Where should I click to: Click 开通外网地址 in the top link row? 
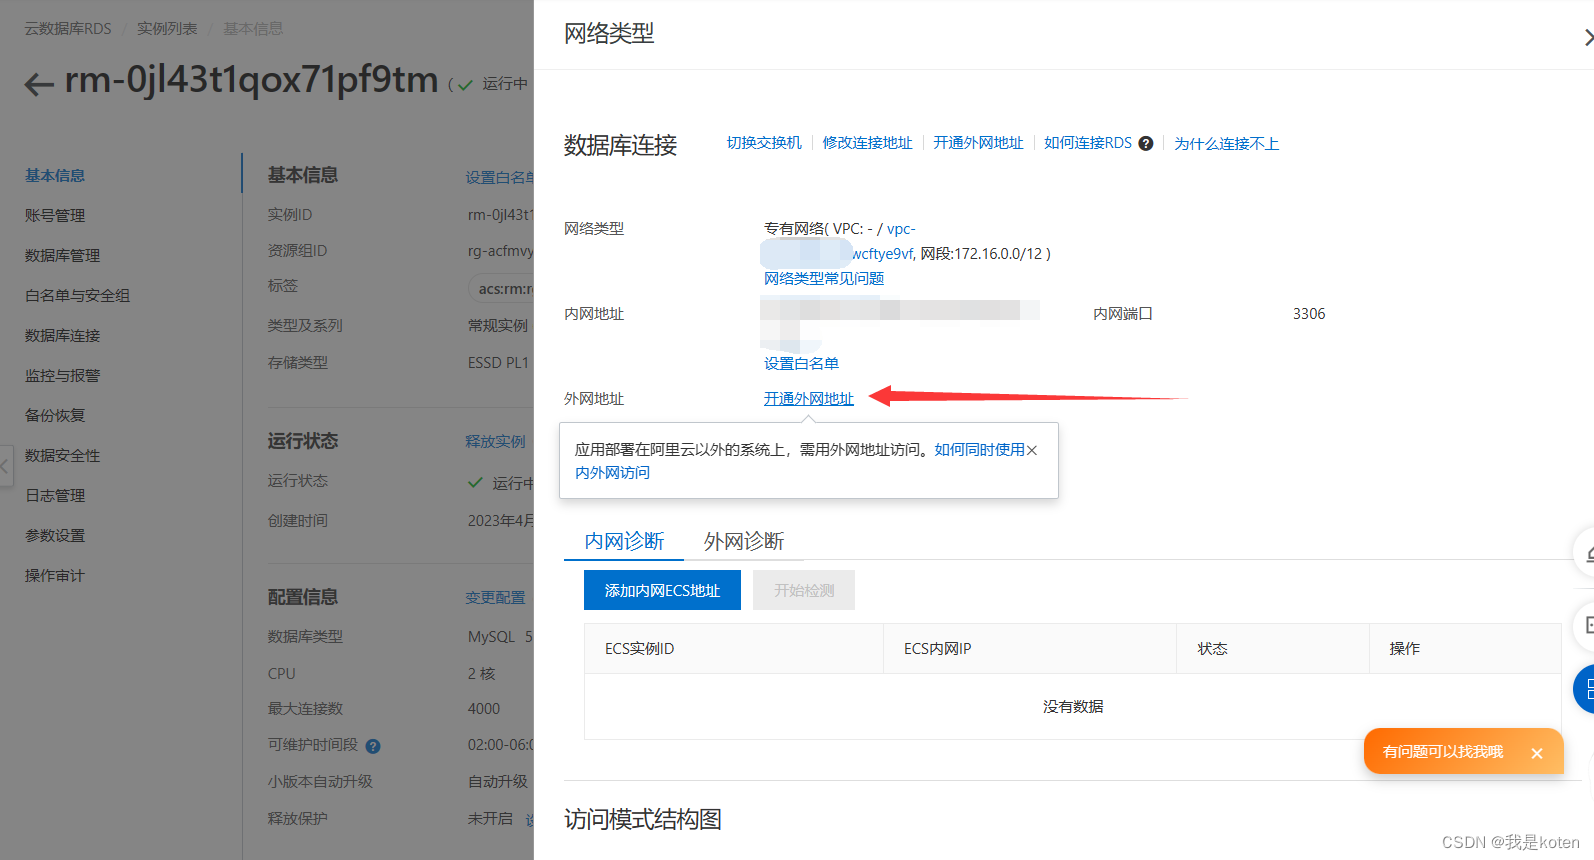[x=978, y=143]
